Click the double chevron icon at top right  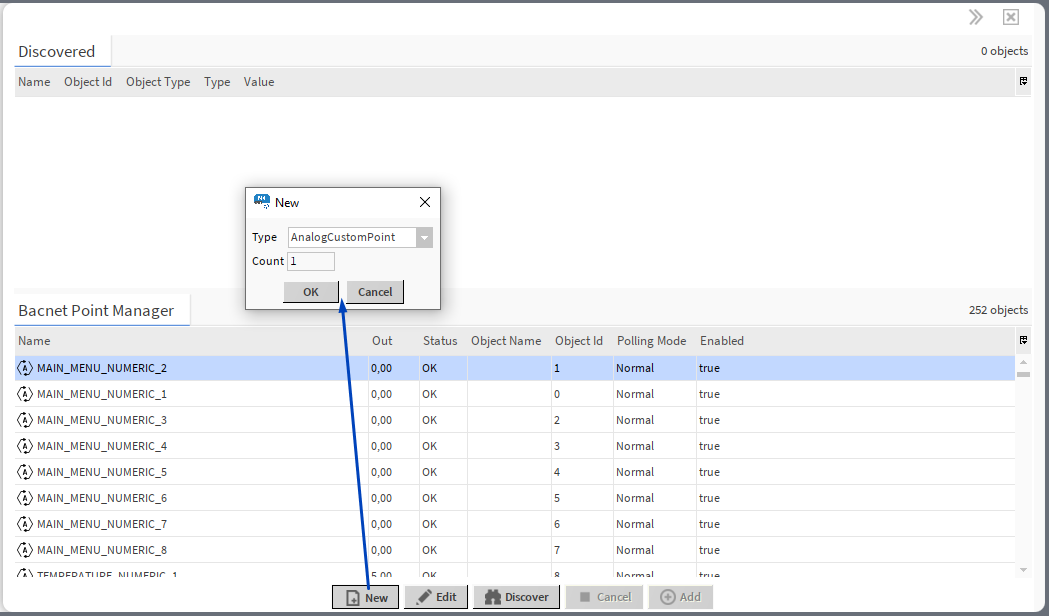pos(975,17)
